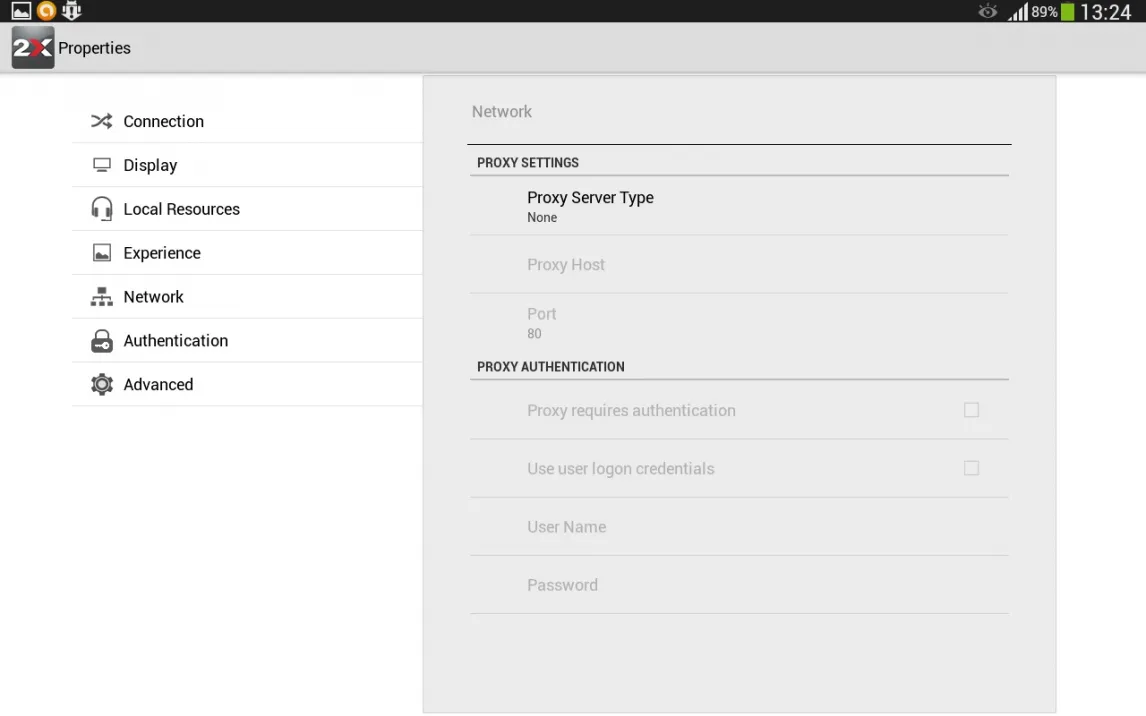The width and height of the screenshot is (1146, 716).
Task: Click the Local Resources headphones icon
Action: tap(102, 209)
